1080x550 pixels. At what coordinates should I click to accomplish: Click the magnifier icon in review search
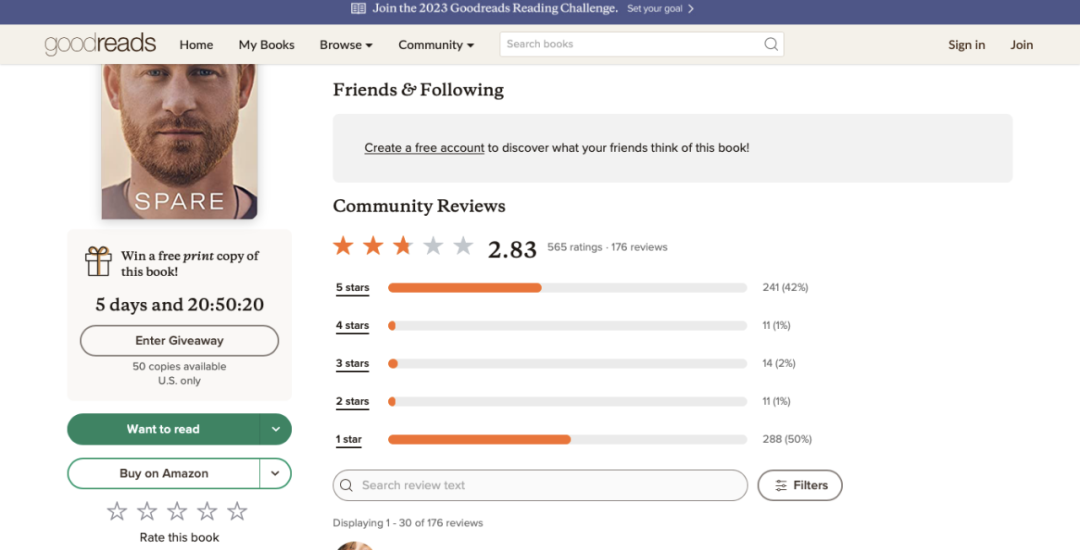click(x=346, y=485)
